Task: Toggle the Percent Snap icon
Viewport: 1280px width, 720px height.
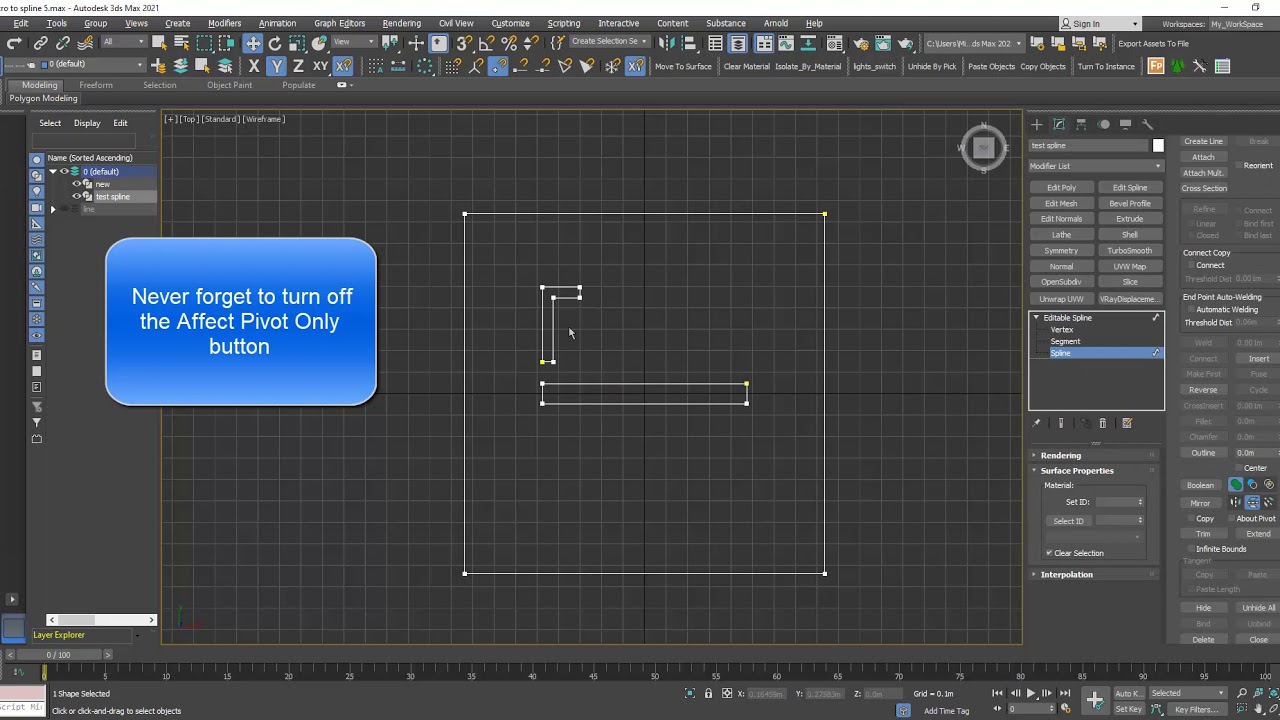Action: pyautogui.click(x=508, y=43)
